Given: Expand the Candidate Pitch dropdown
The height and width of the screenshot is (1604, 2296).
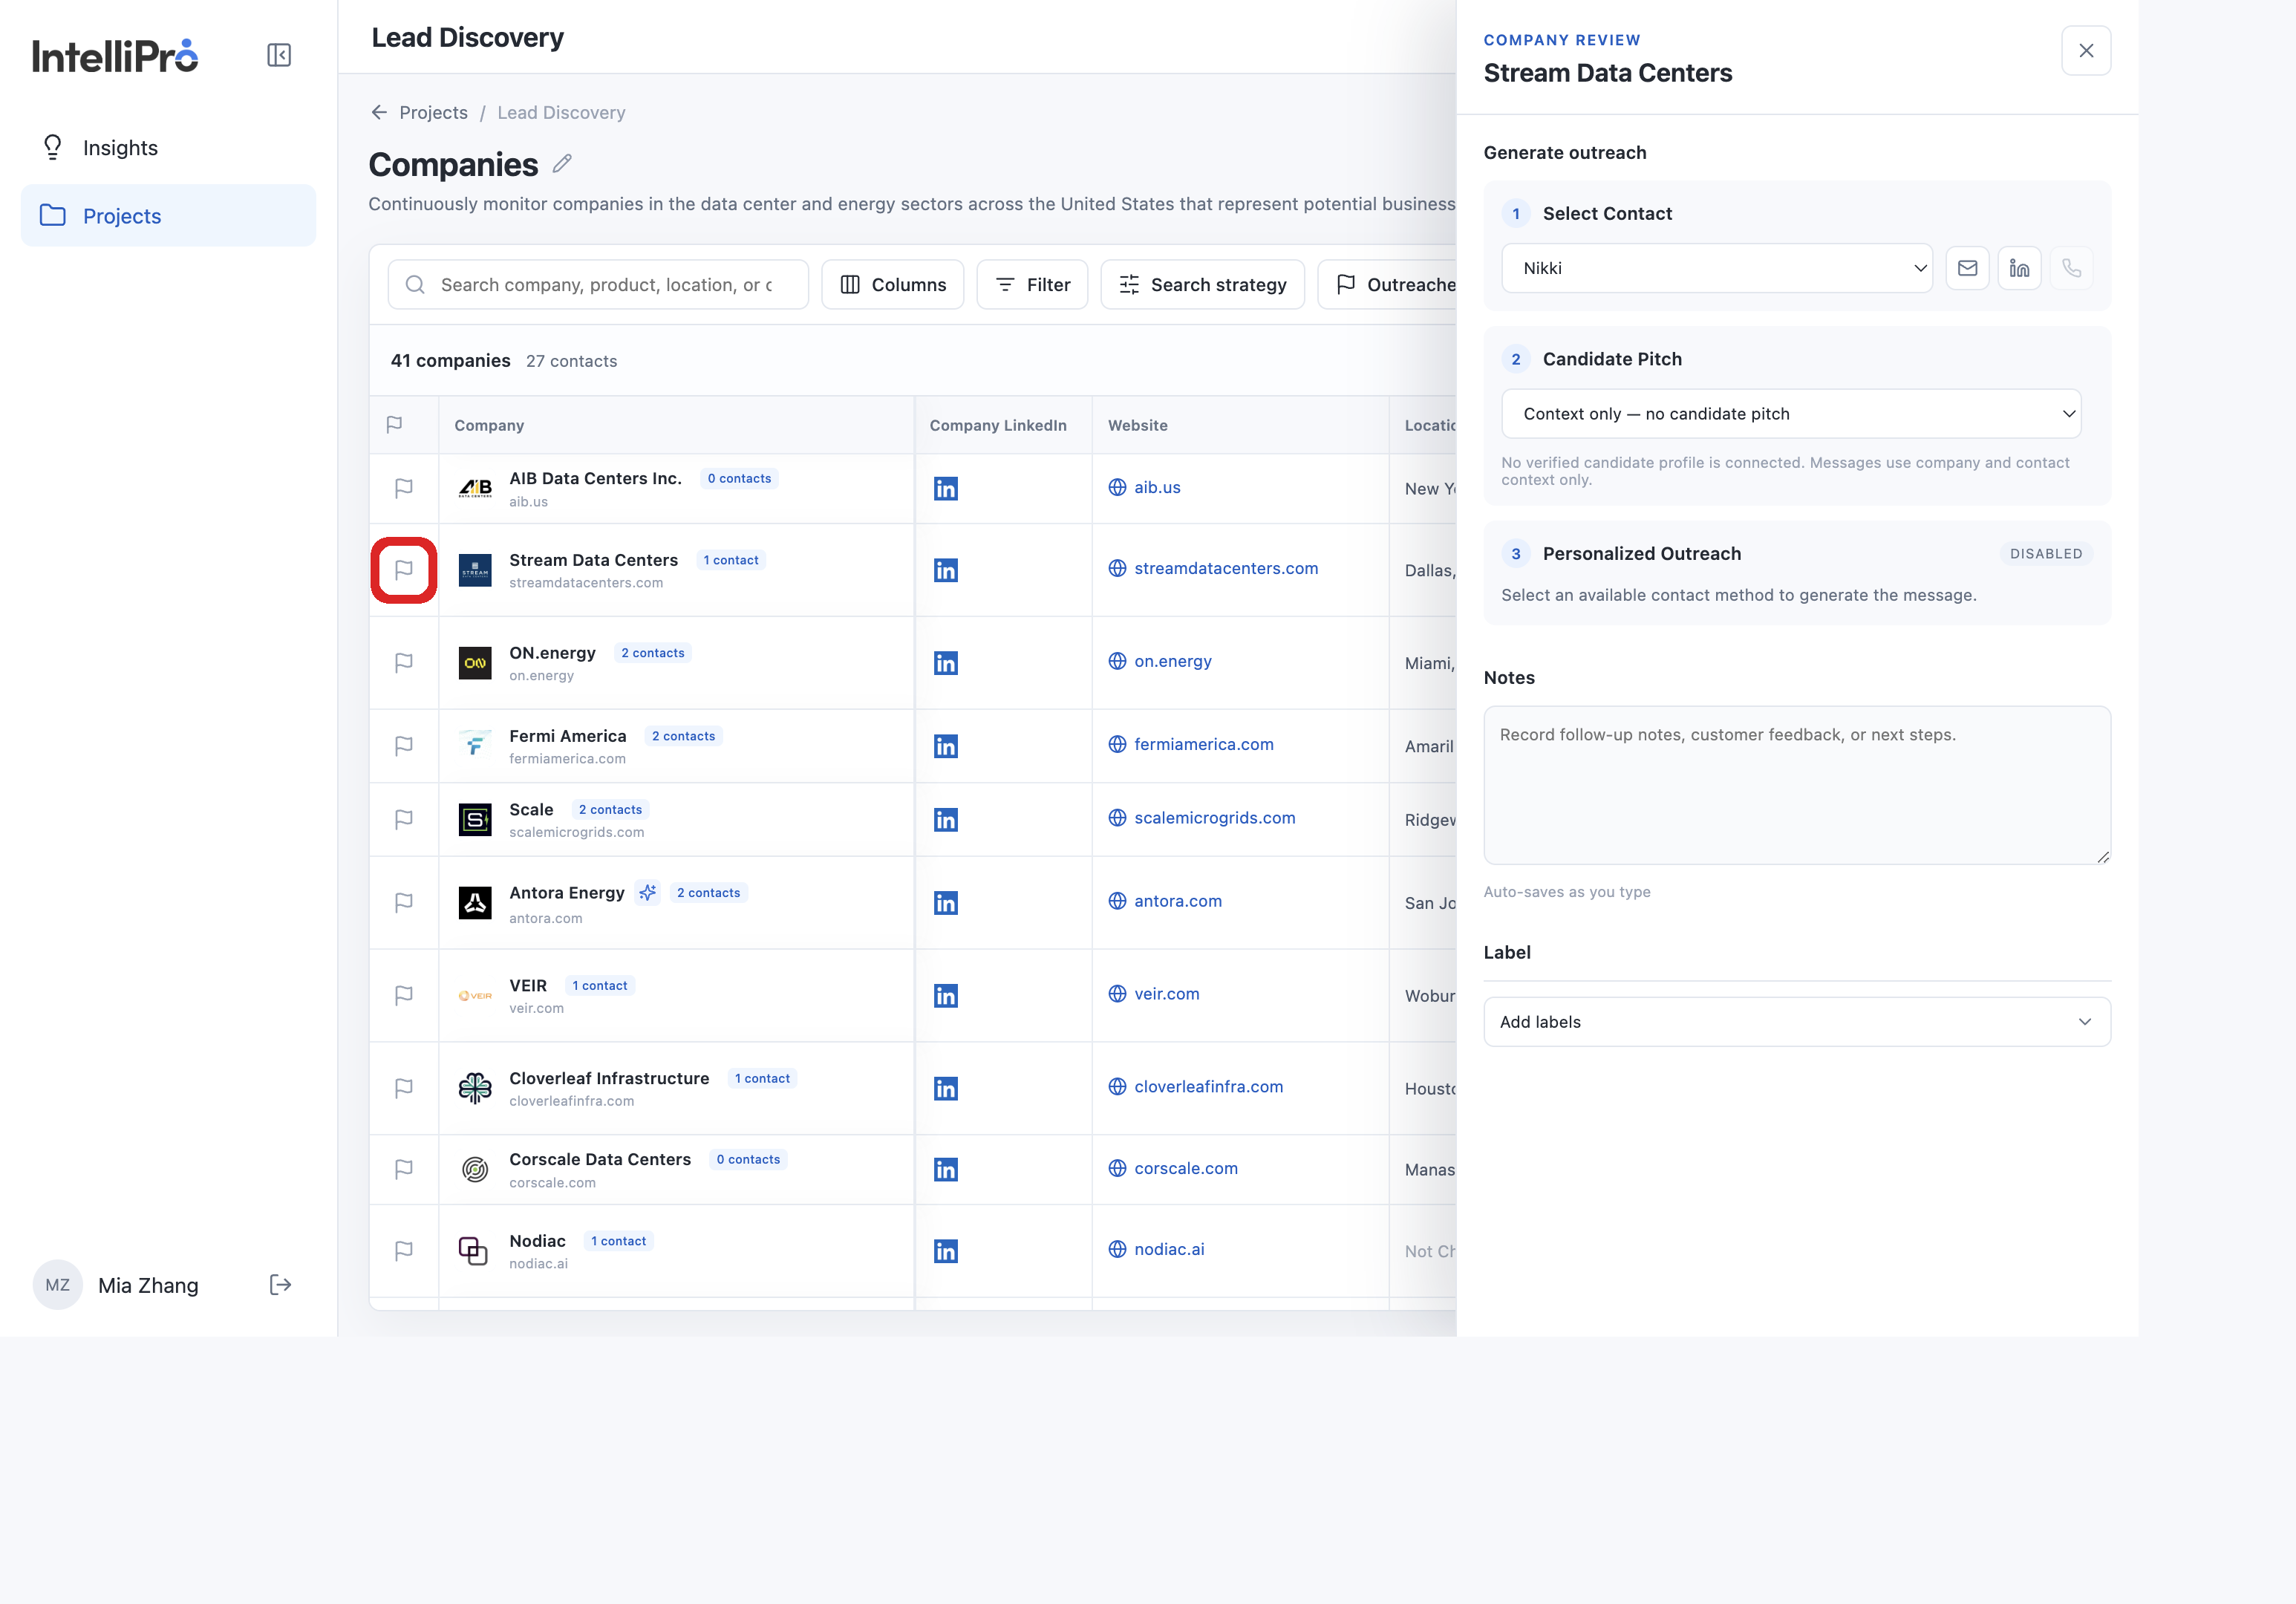Looking at the screenshot, I should (1790, 413).
